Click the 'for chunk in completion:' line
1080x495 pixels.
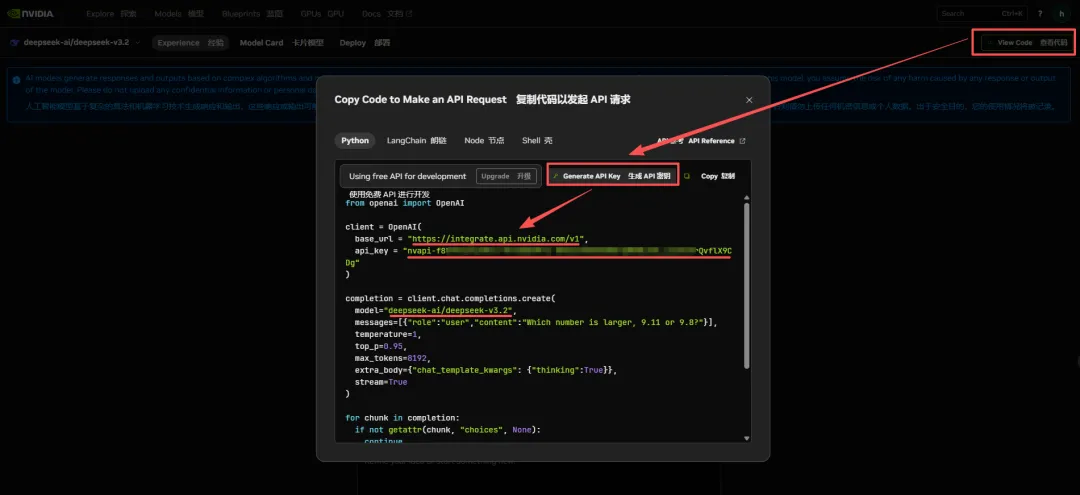point(402,417)
